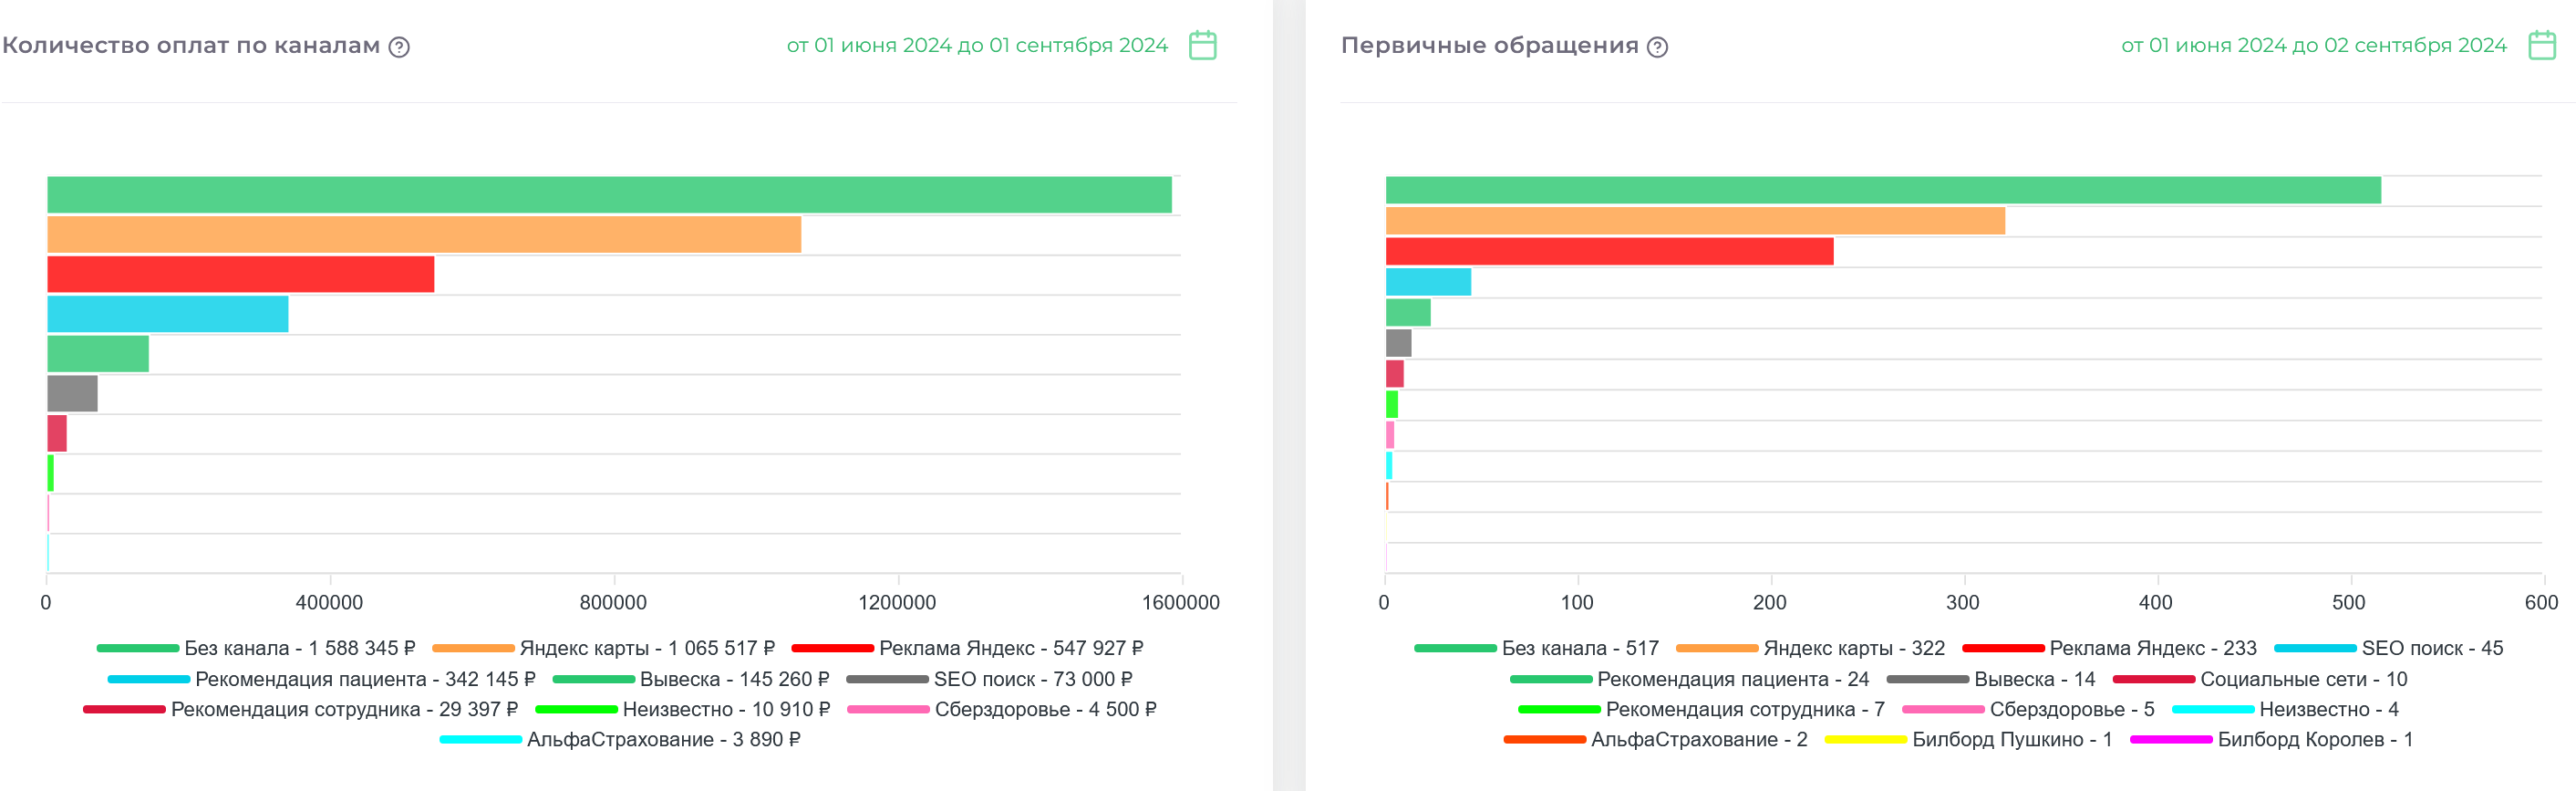Toggle legend Неизвестно - 4
This screenshot has width=2576, height=791.
pyautogui.click(x=2285, y=709)
